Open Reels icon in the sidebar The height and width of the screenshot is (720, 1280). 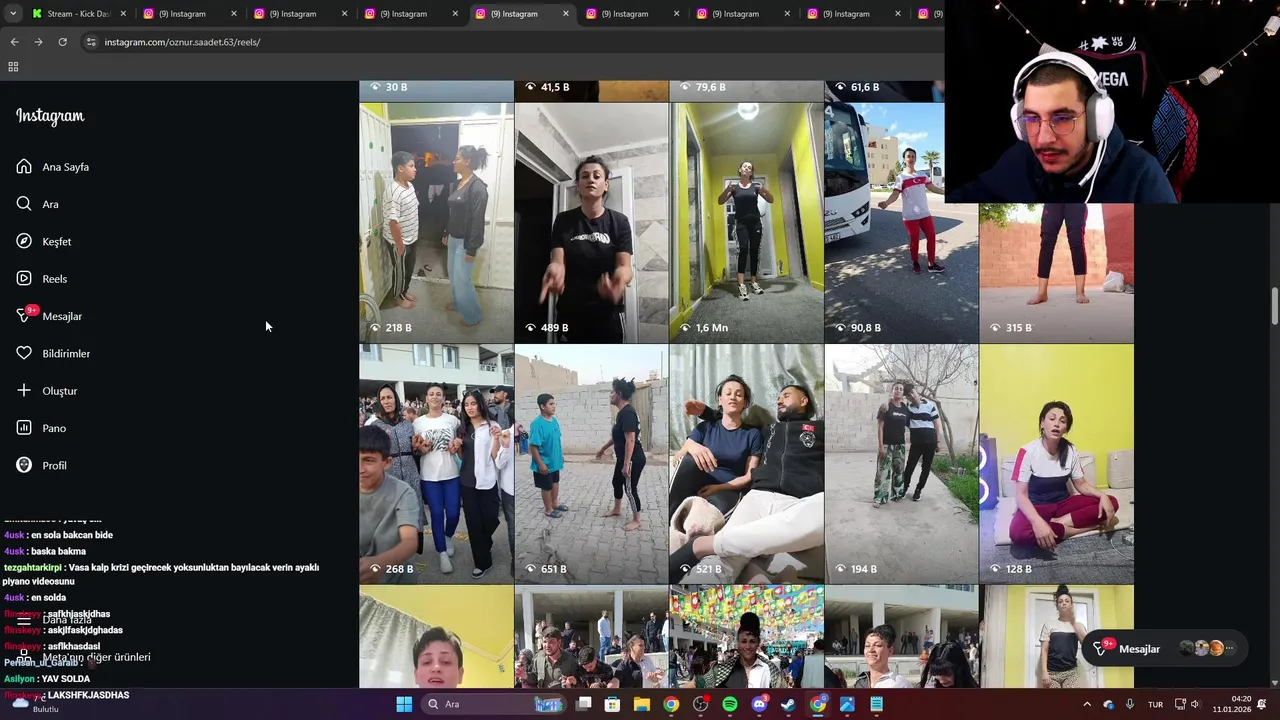pyautogui.click(x=24, y=279)
